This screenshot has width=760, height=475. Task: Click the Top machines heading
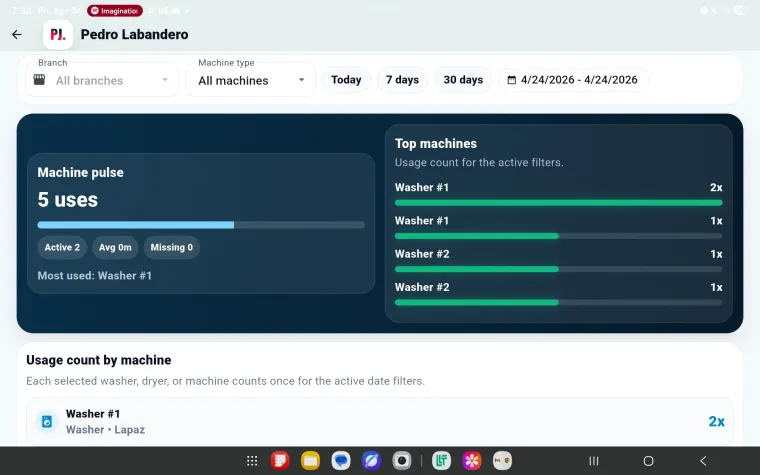tap(436, 143)
